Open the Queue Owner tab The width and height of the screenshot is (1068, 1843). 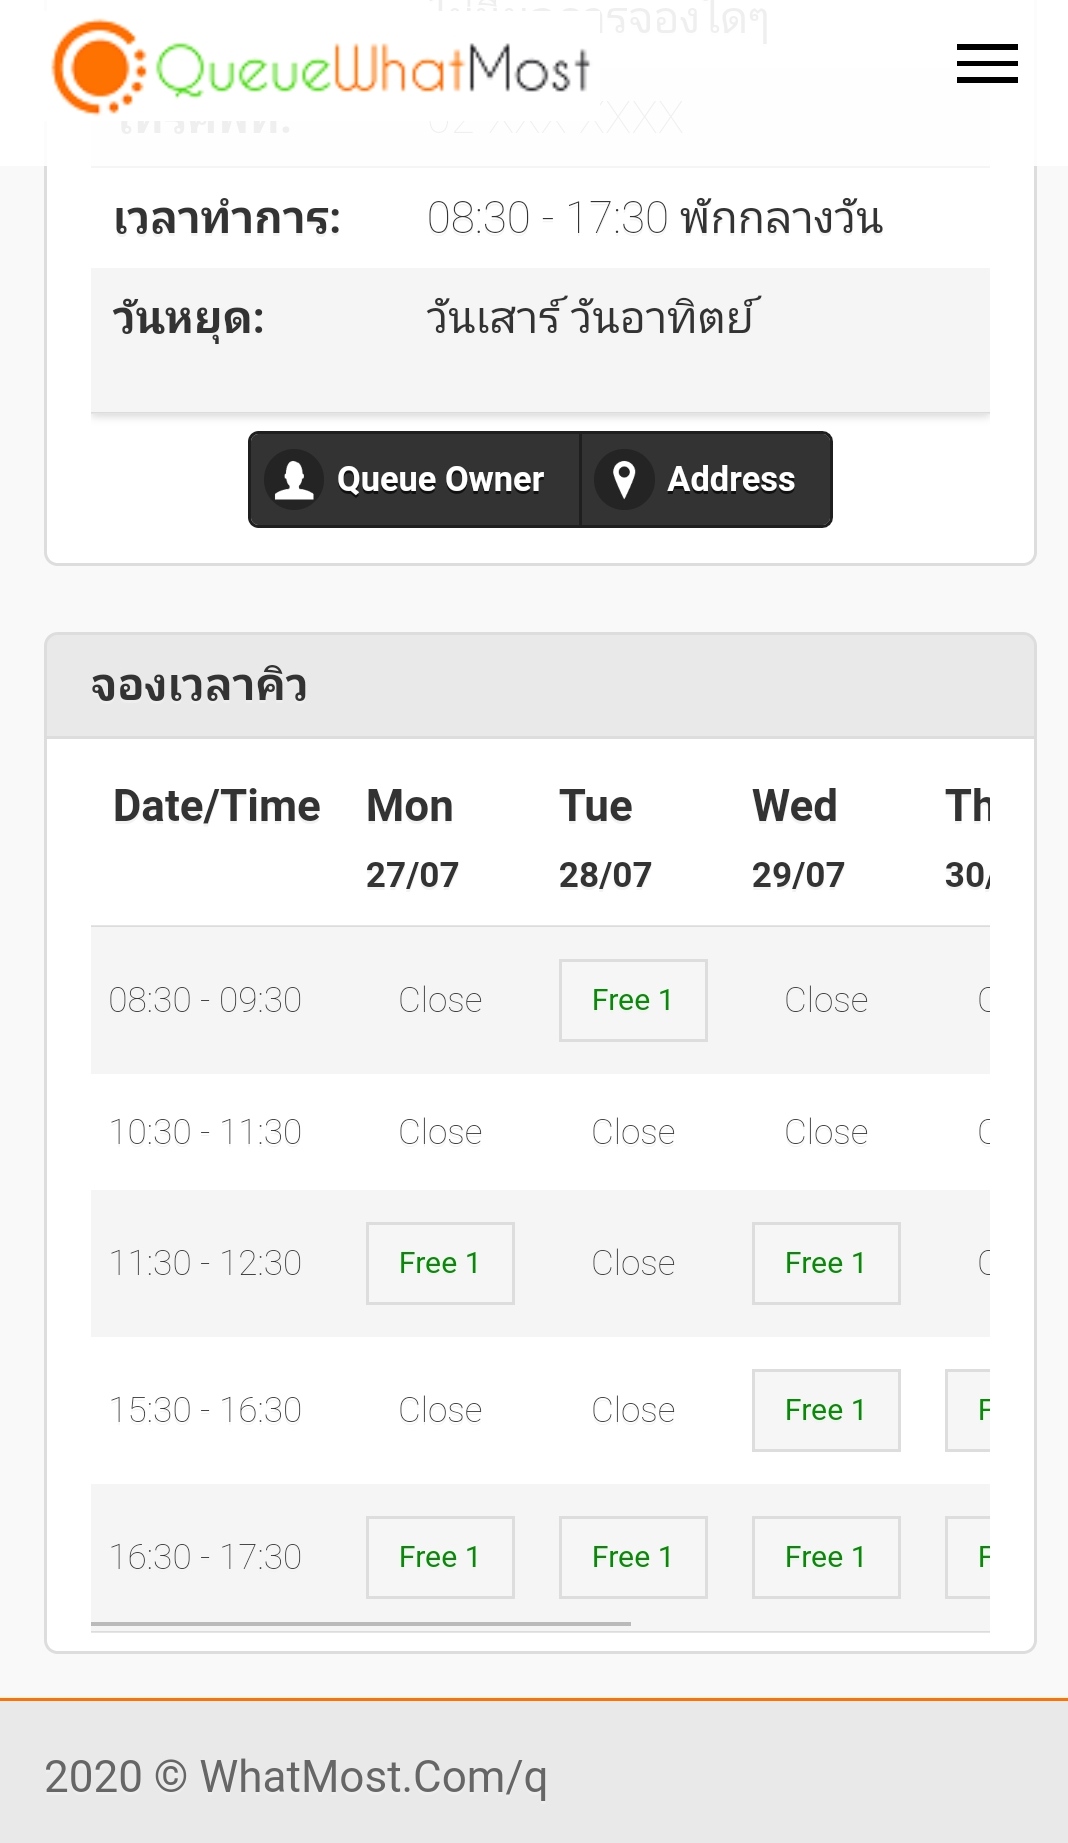tap(415, 479)
